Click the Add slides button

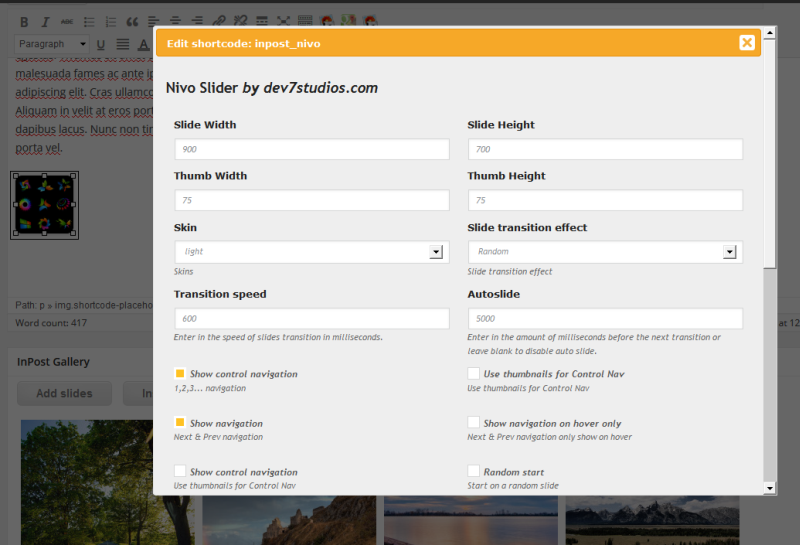(x=64, y=393)
